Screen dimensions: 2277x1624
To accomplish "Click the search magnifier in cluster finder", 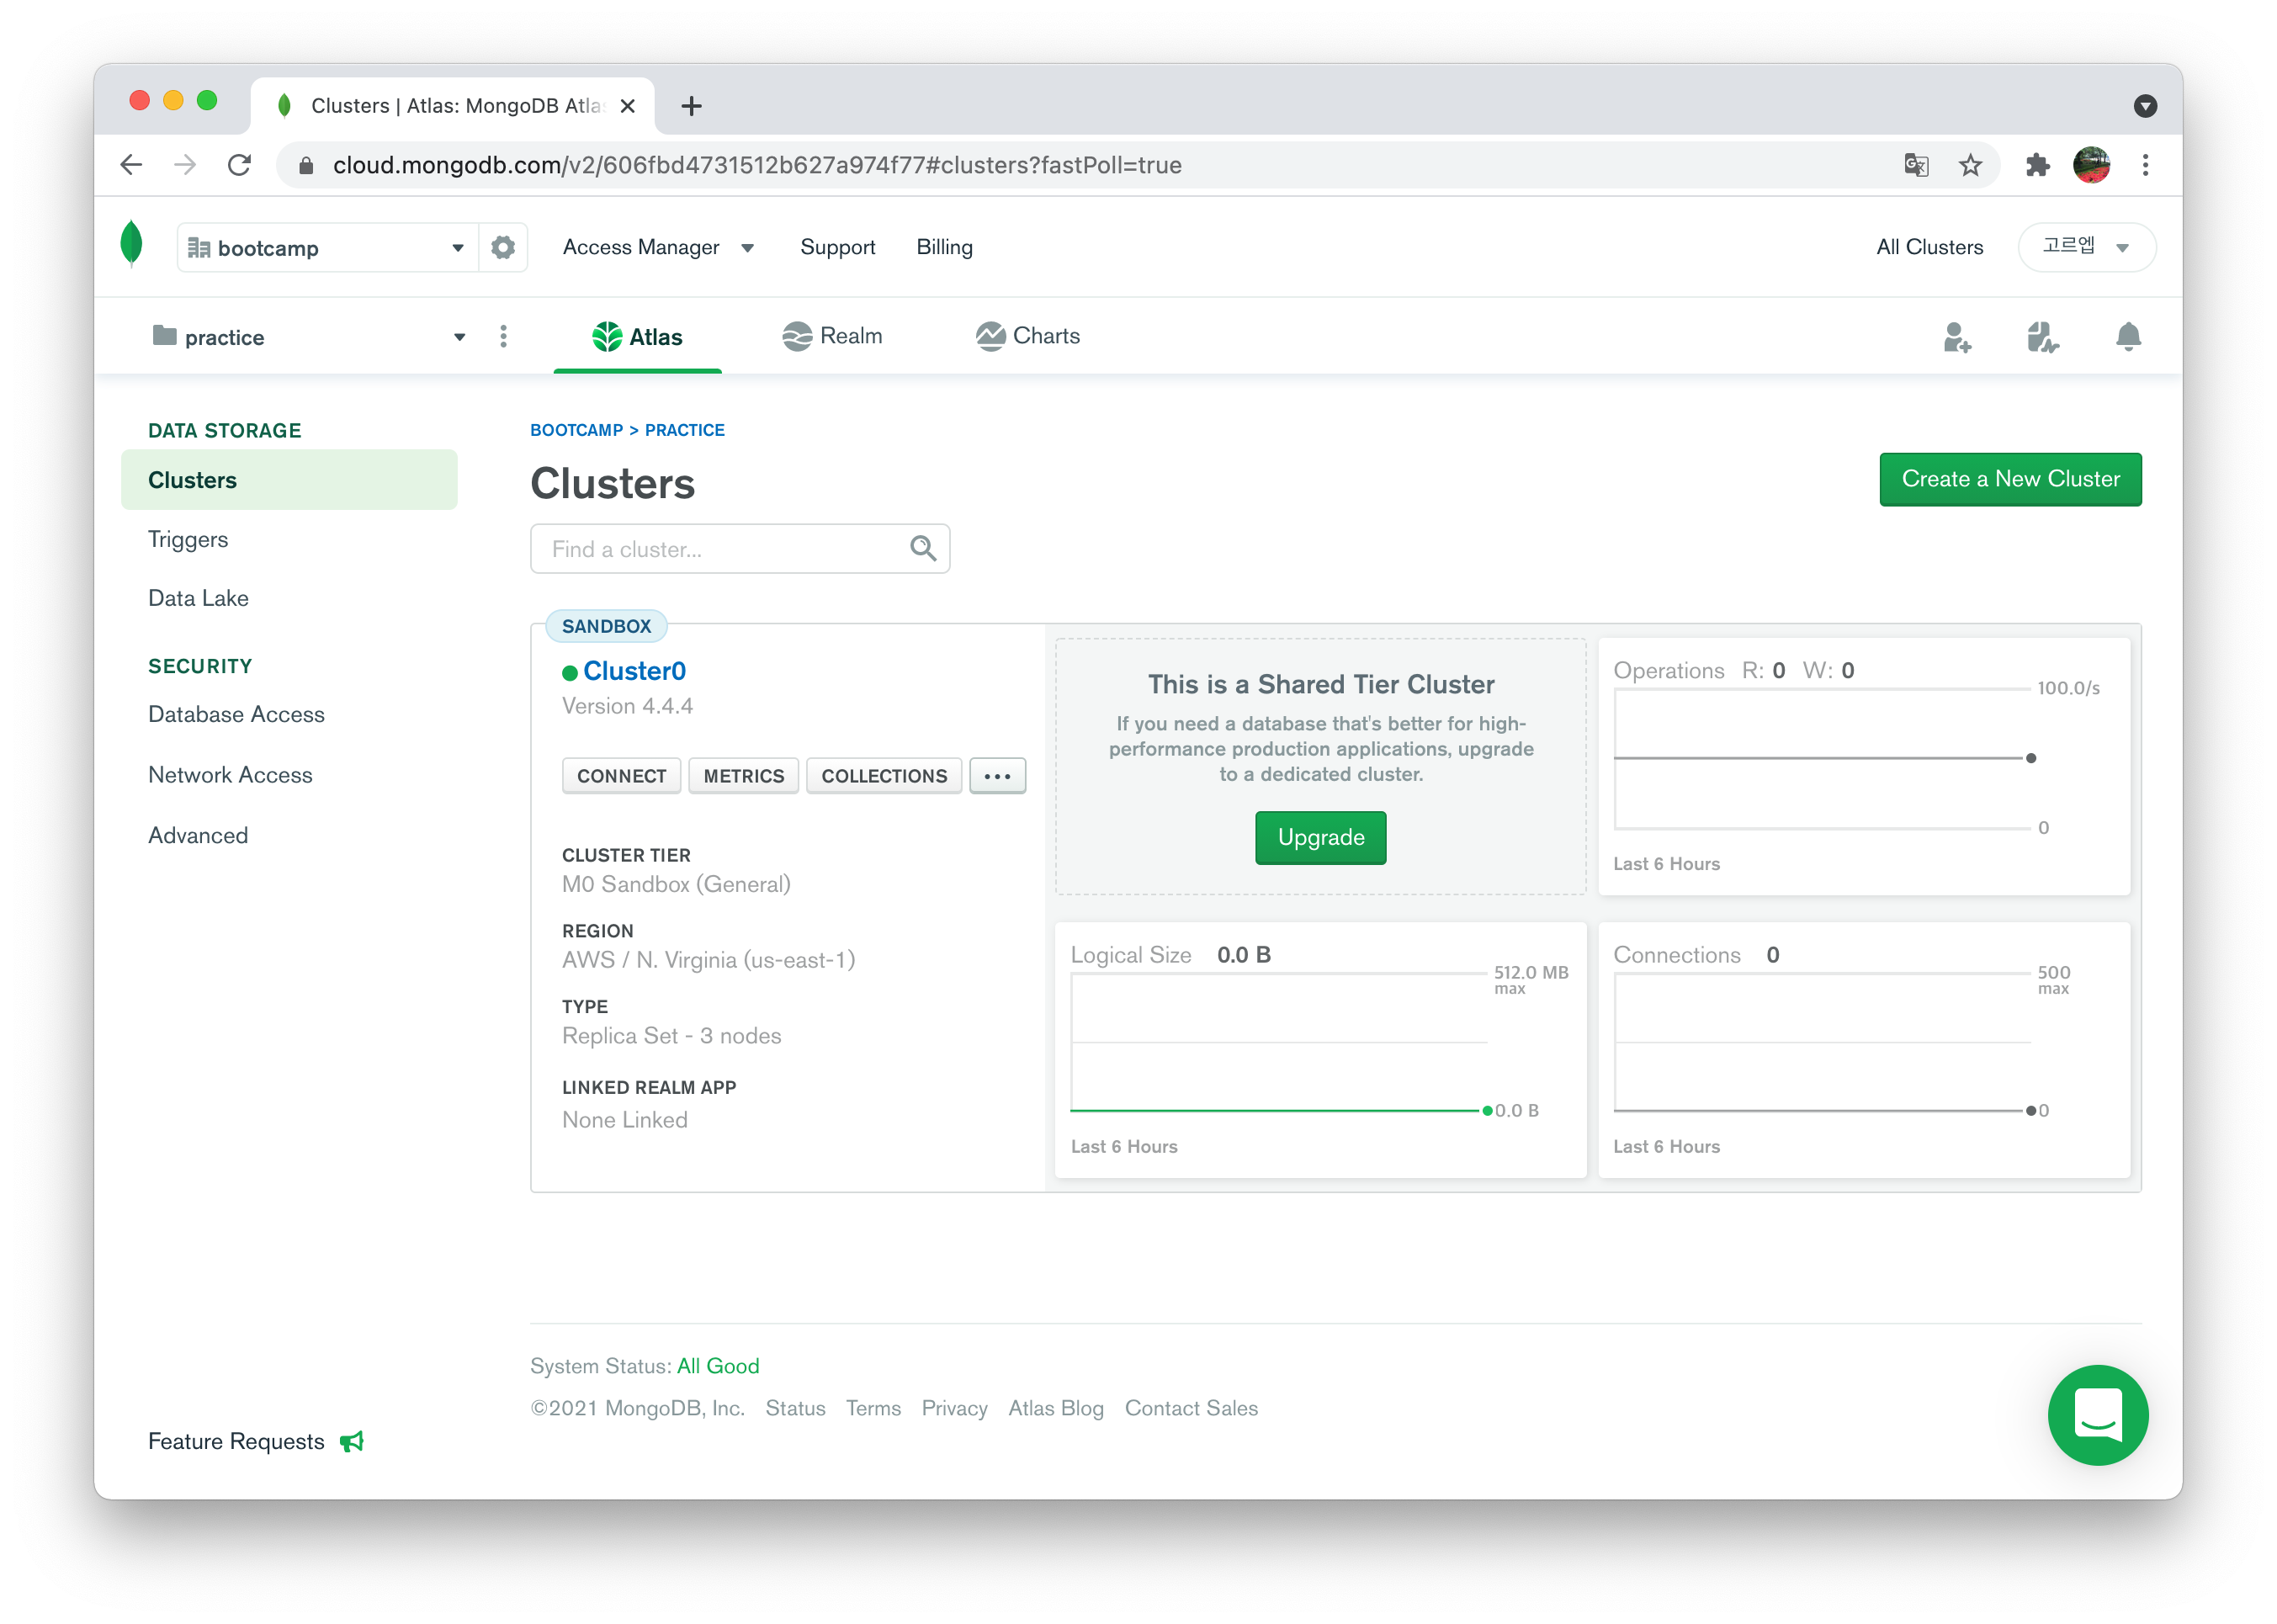I will point(922,548).
